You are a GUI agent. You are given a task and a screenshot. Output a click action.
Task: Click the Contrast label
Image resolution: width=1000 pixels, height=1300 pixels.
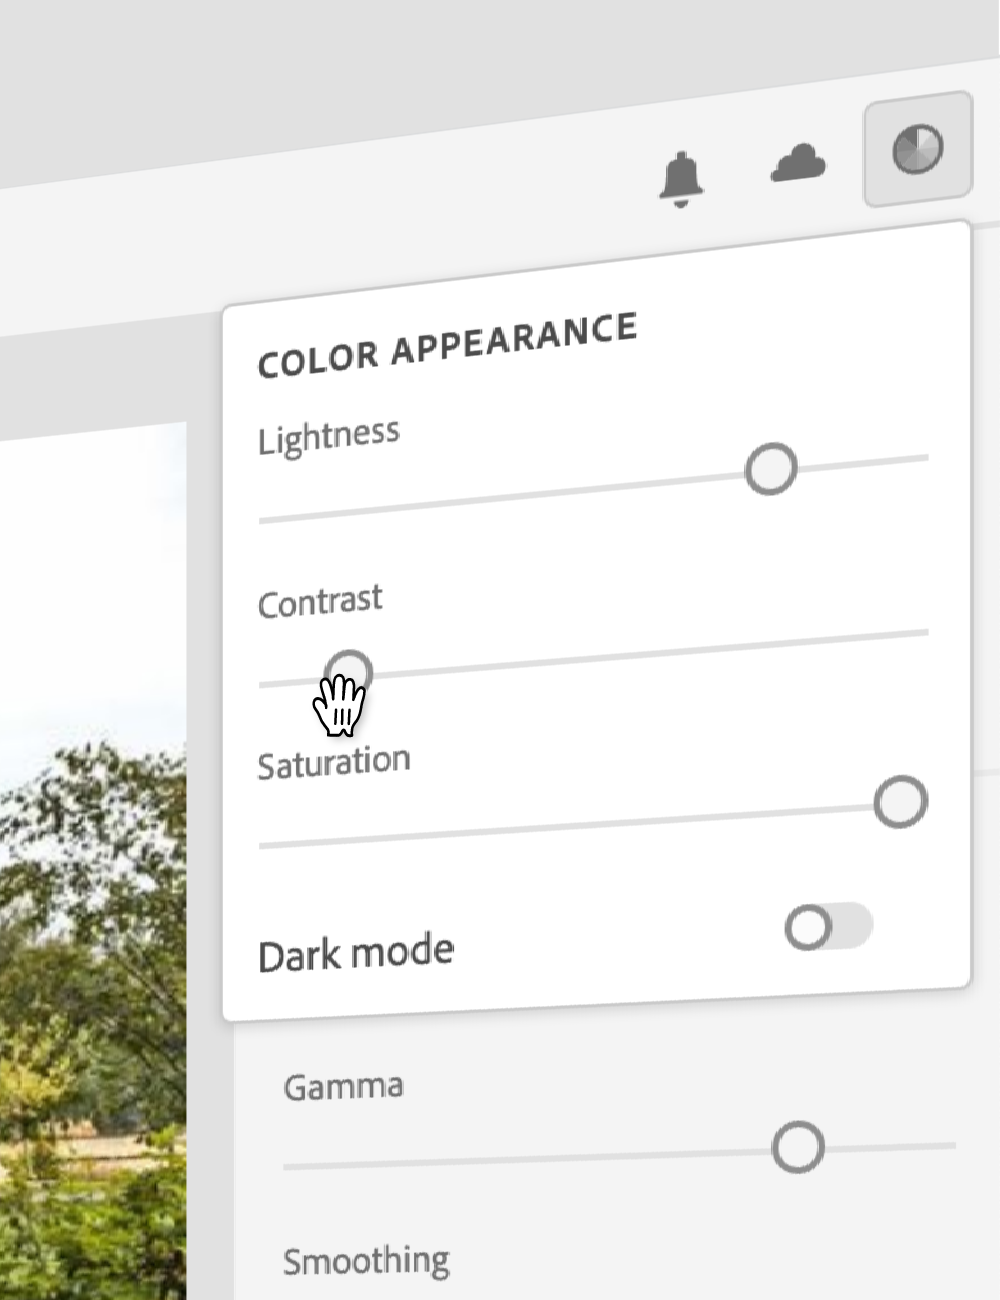pyautogui.click(x=320, y=602)
